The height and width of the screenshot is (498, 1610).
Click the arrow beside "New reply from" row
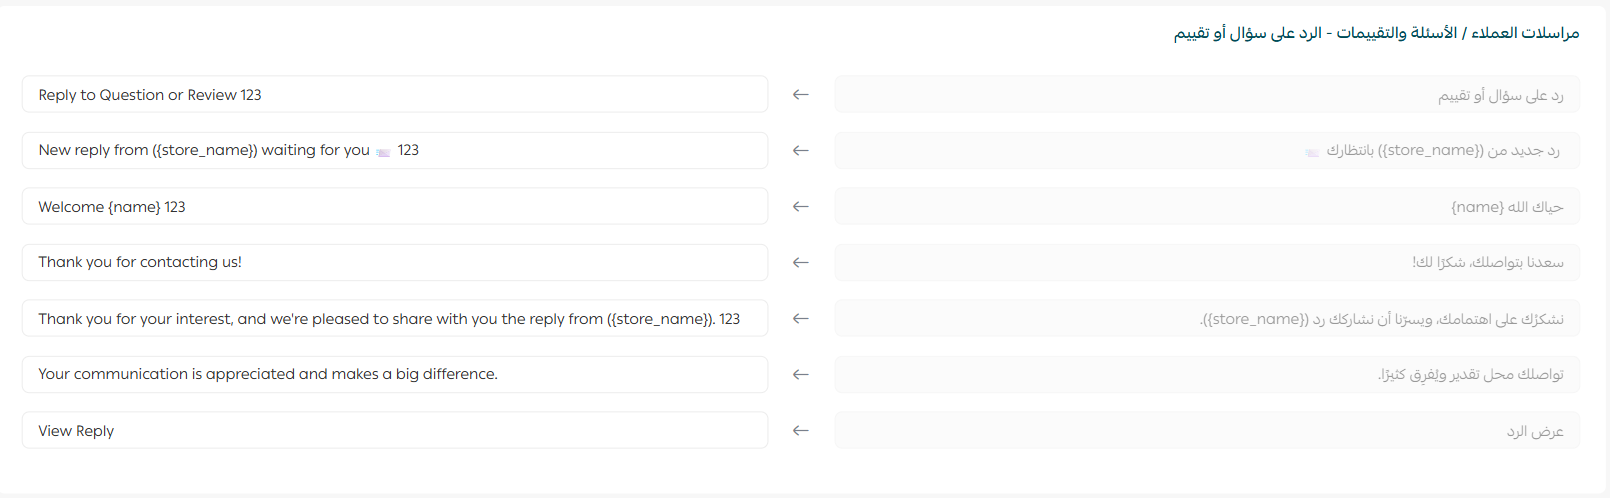pos(800,151)
